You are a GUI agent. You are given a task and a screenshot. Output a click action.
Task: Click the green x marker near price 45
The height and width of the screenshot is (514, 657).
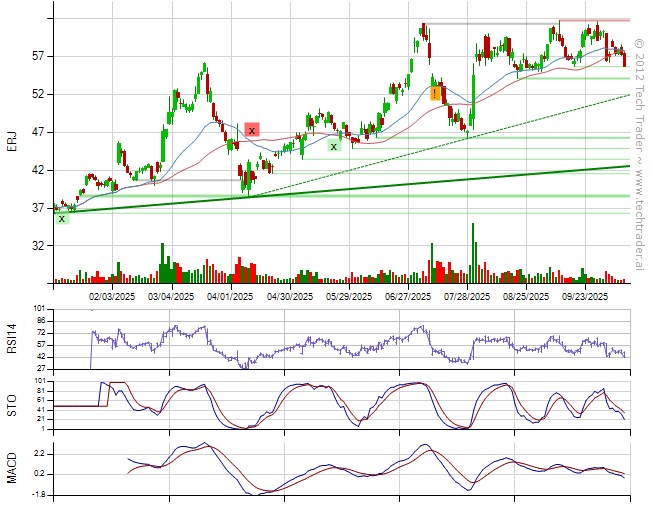coord(334,145)
